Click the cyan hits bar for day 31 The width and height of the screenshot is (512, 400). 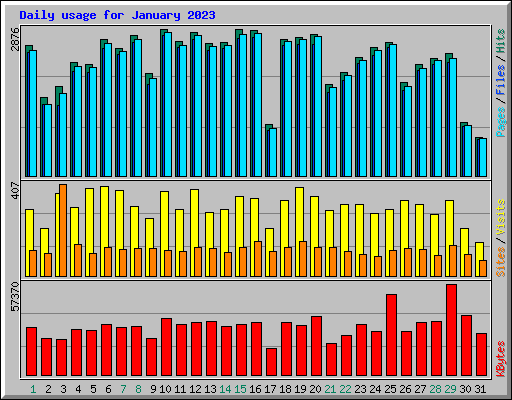(x=483, y=157)
